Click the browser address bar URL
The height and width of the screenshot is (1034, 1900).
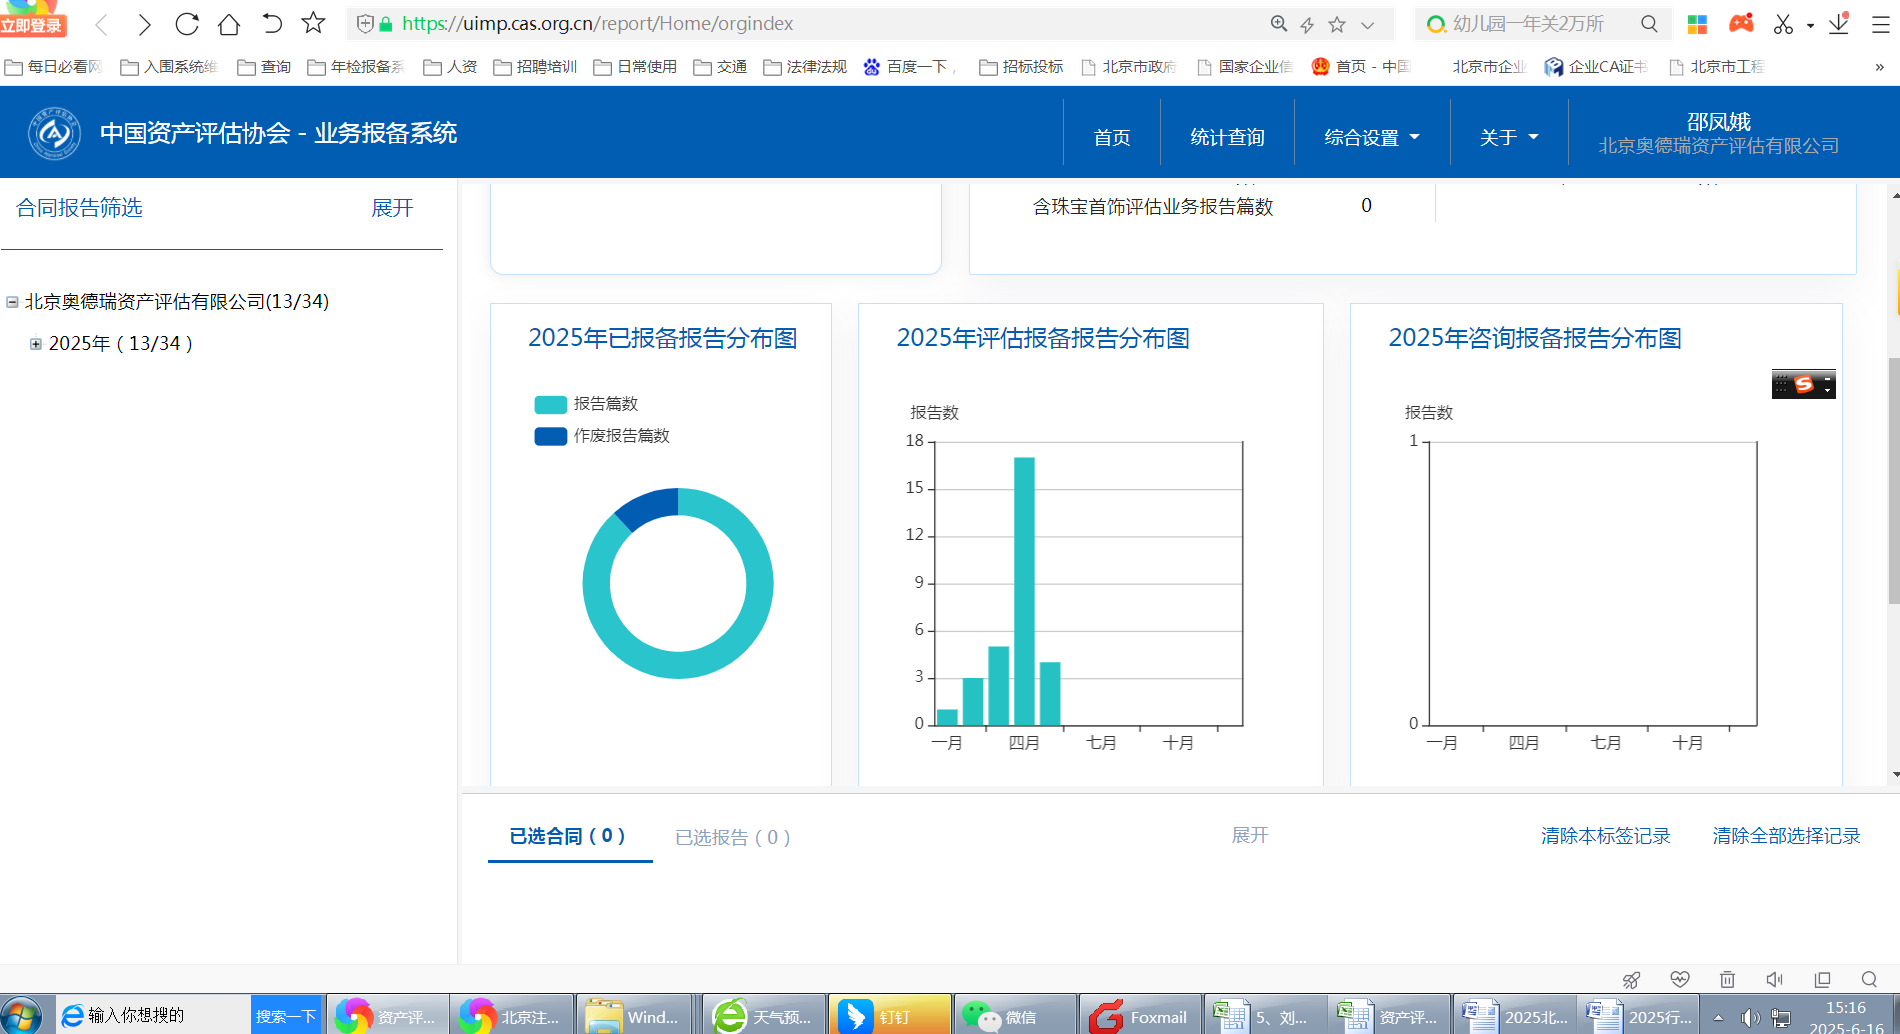(x=597, y=24)
